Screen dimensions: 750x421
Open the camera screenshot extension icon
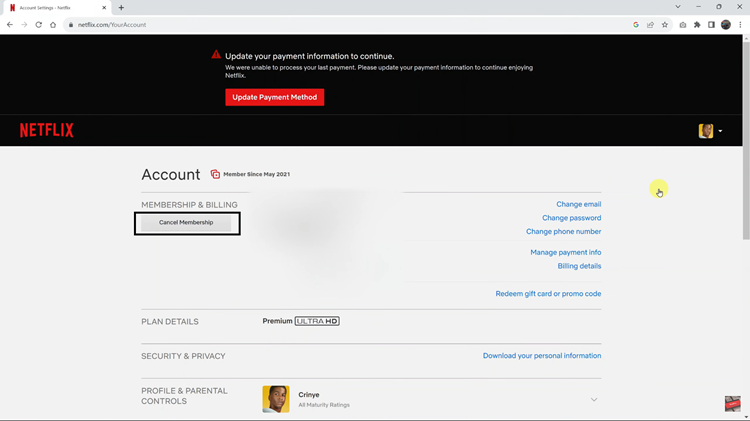click(683, 25)
